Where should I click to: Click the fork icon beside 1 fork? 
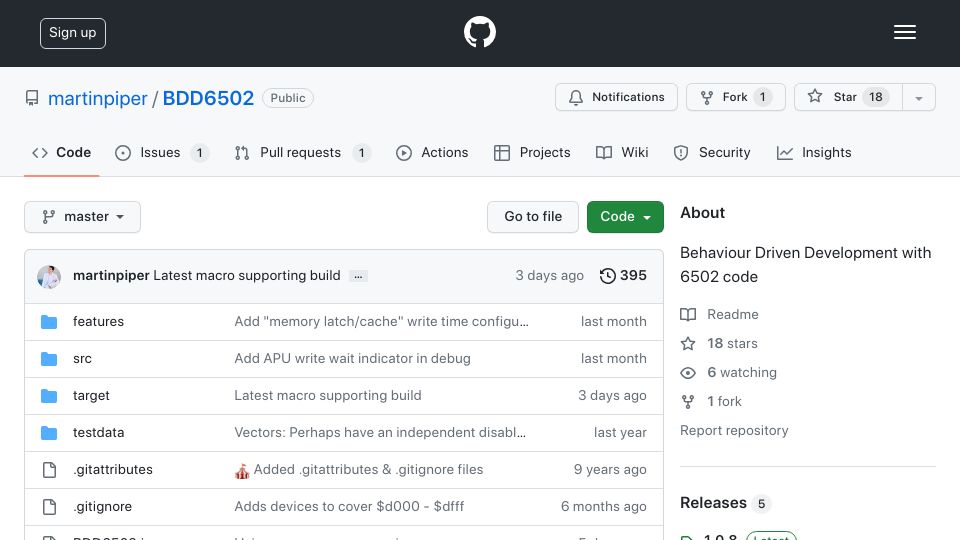pos(688,402)
